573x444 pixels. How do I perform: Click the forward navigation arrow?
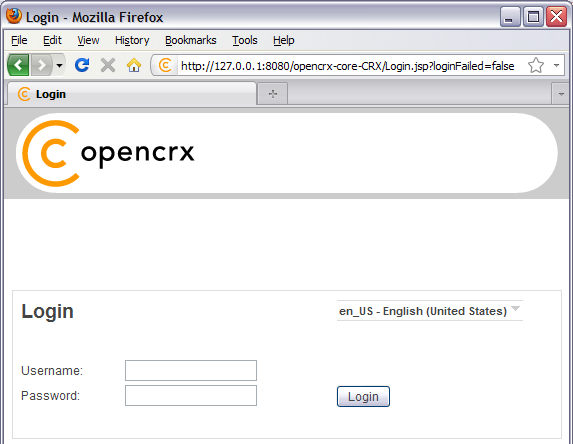[41, 66]
